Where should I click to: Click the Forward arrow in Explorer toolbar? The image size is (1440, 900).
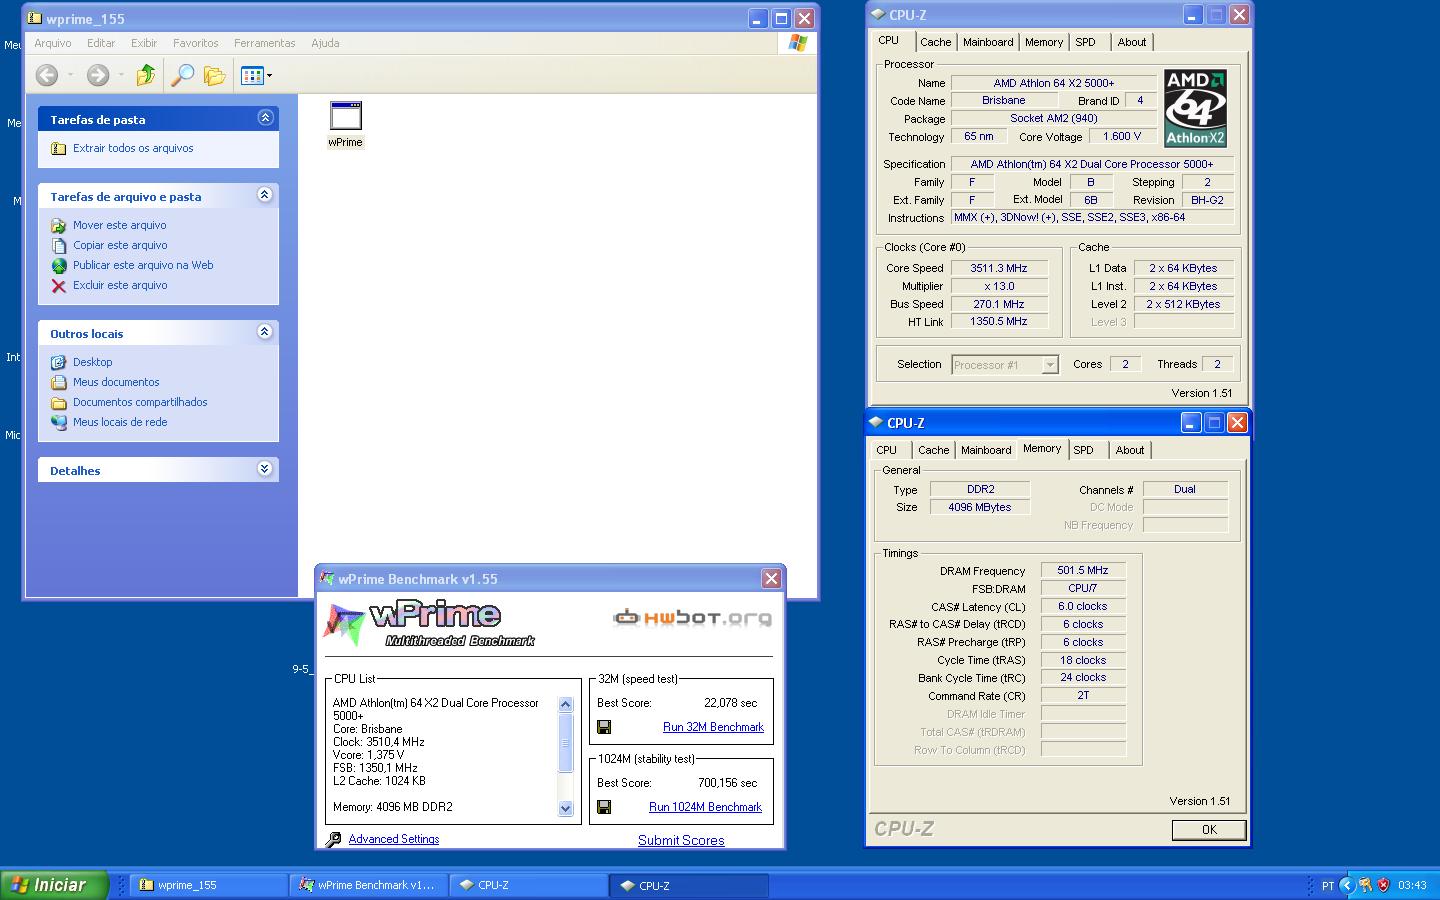click(x=97, y=75)
